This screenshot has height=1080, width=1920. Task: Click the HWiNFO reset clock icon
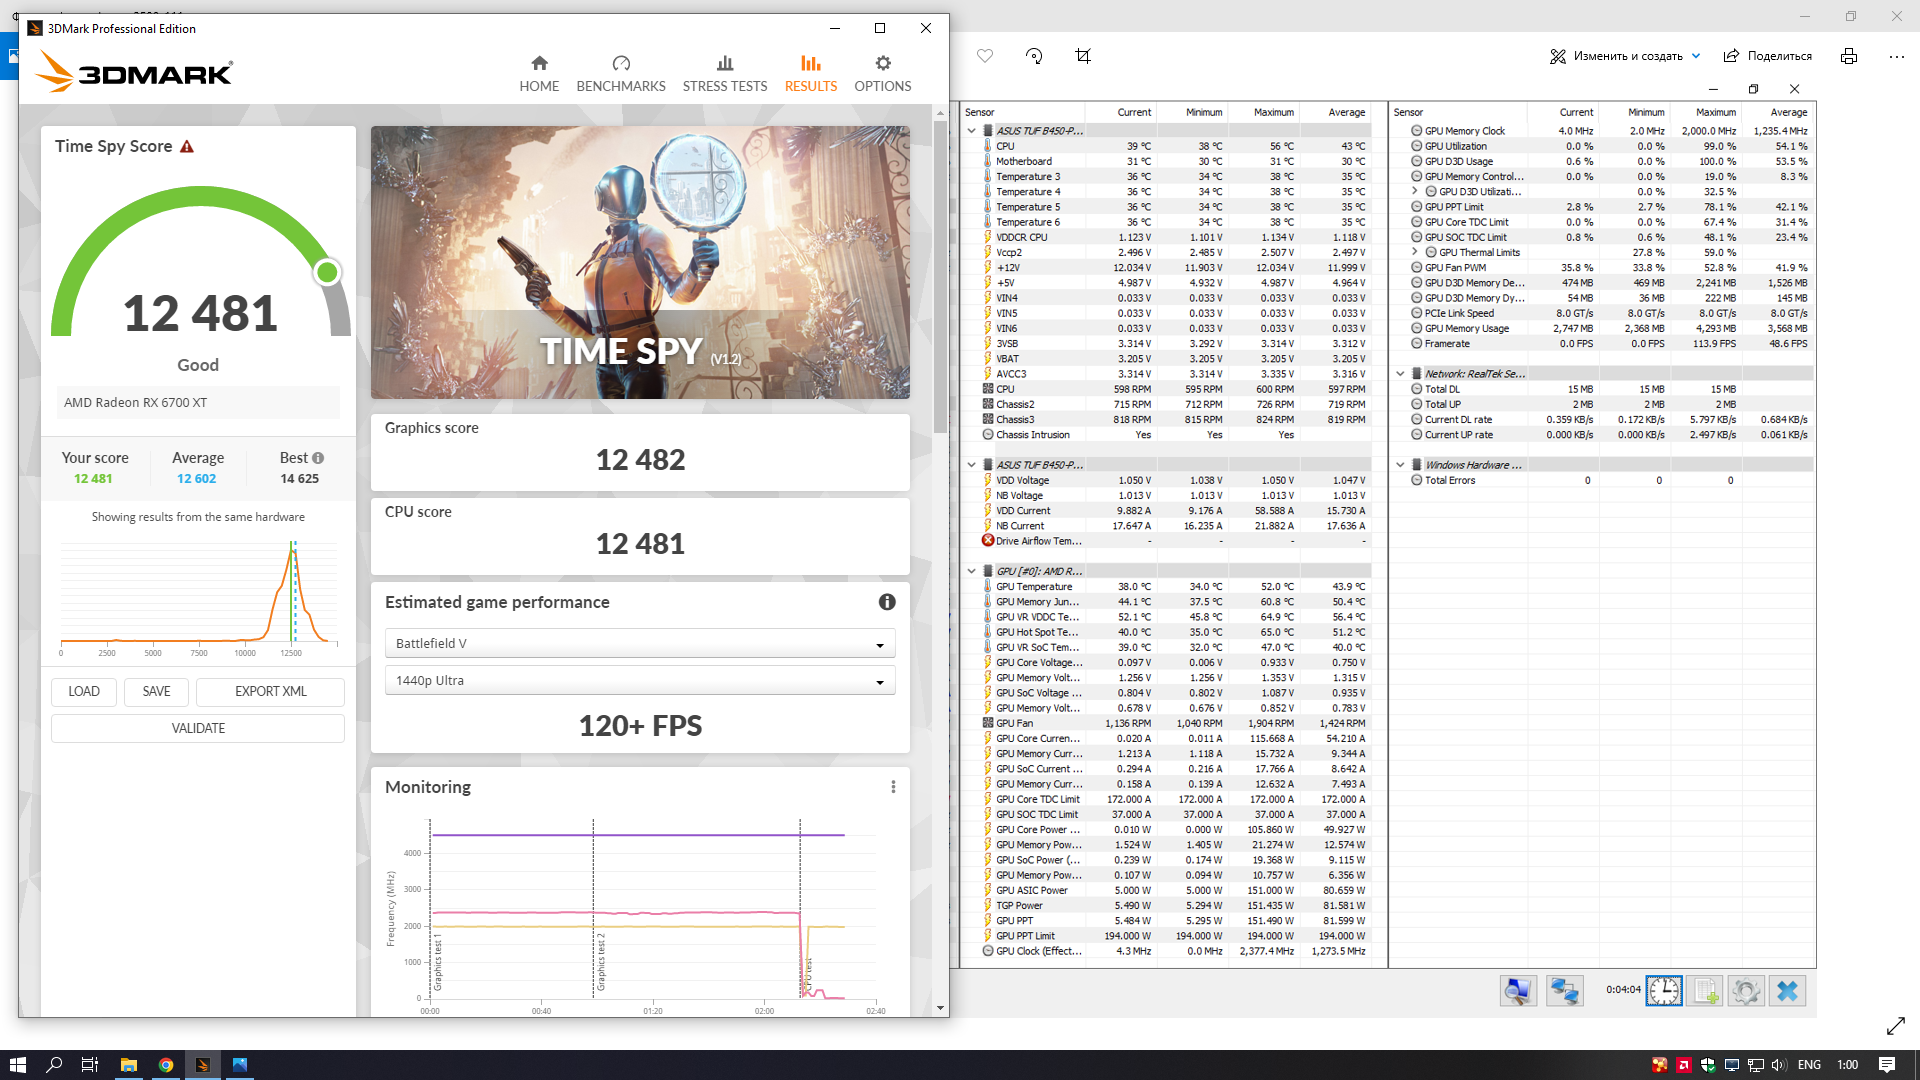(x=1664, y=990)
